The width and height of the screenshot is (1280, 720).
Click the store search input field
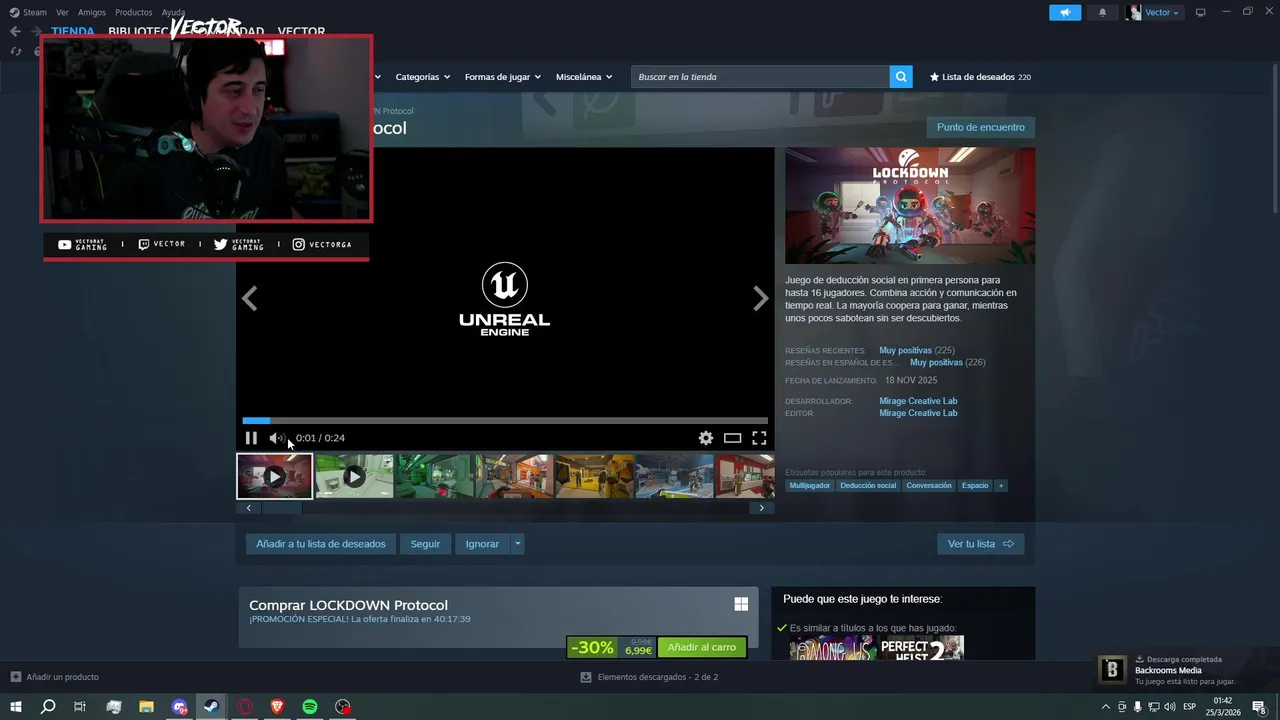(761, 77)
